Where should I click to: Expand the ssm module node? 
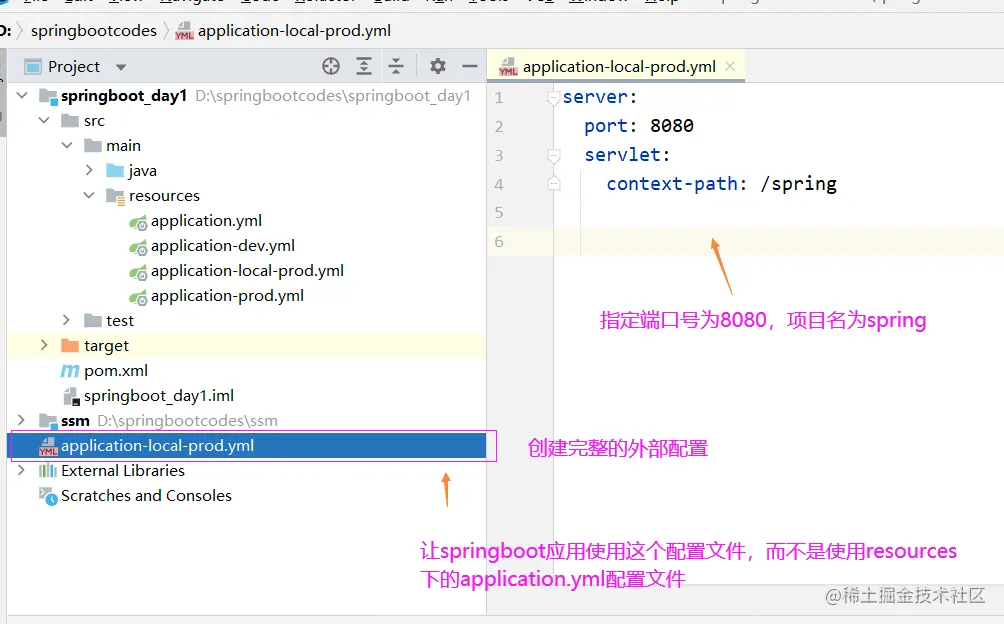click(21, 420)
